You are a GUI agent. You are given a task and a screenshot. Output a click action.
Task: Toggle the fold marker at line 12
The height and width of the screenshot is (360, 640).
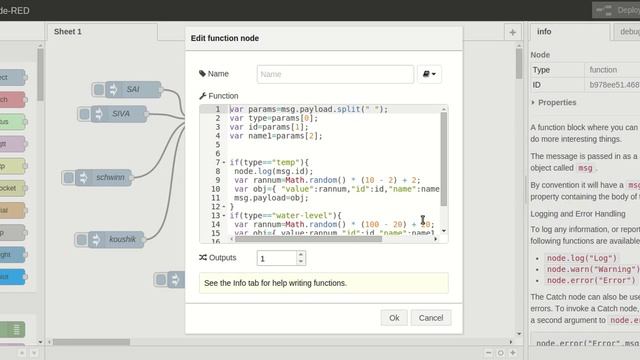224,207
